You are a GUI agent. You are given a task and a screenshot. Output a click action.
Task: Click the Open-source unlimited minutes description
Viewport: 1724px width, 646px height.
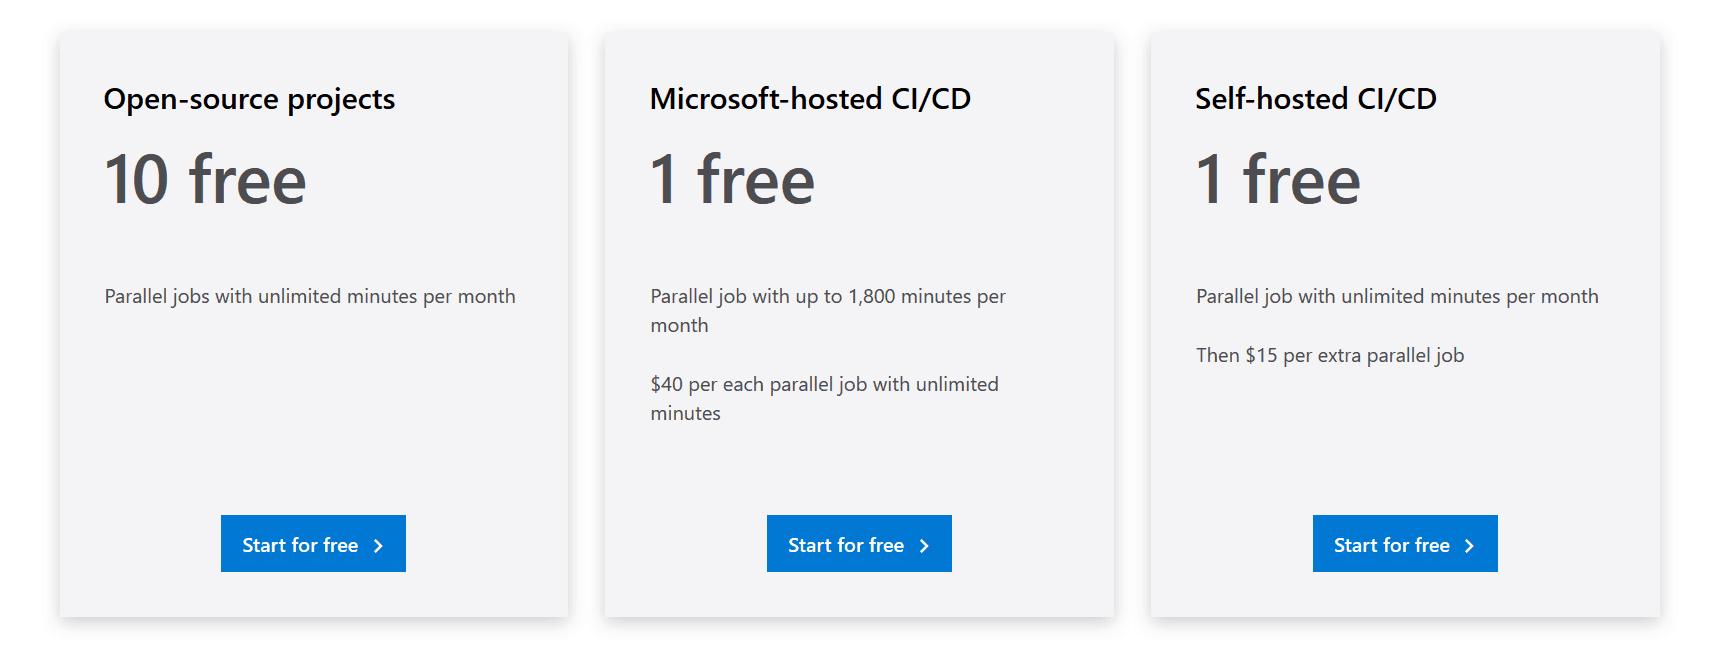click(x=310, y=296)
